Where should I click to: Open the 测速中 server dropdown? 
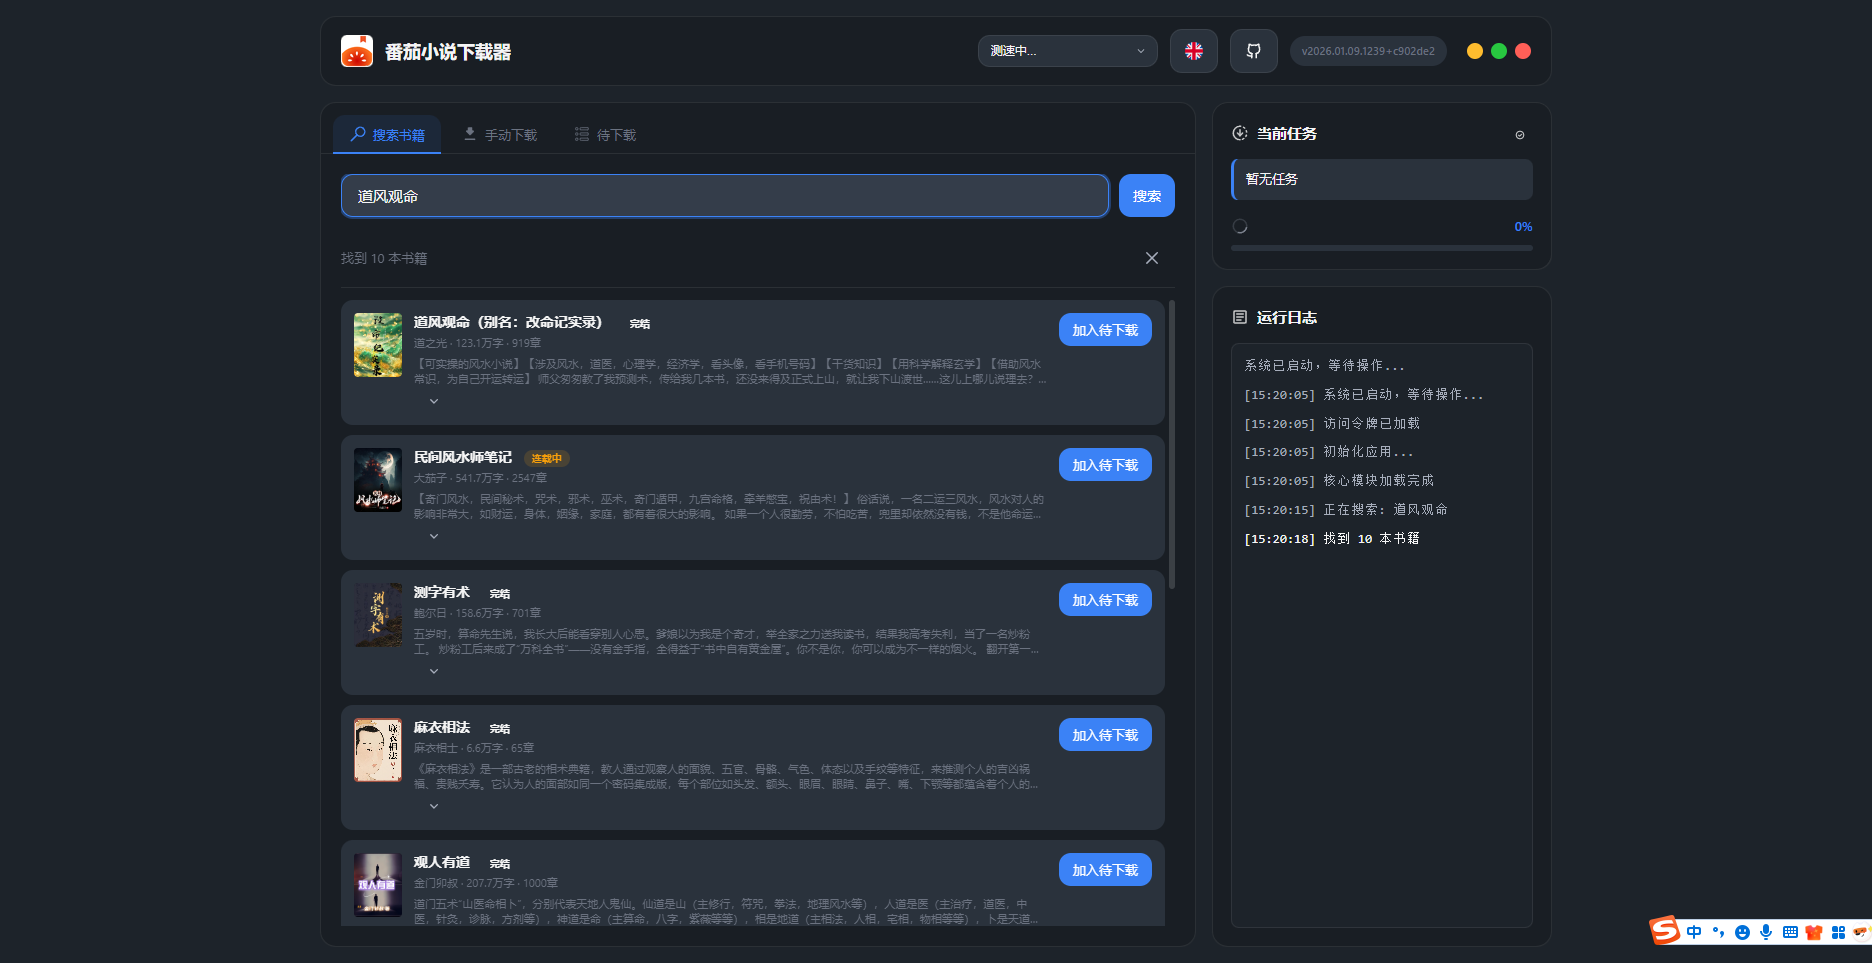1067,51
